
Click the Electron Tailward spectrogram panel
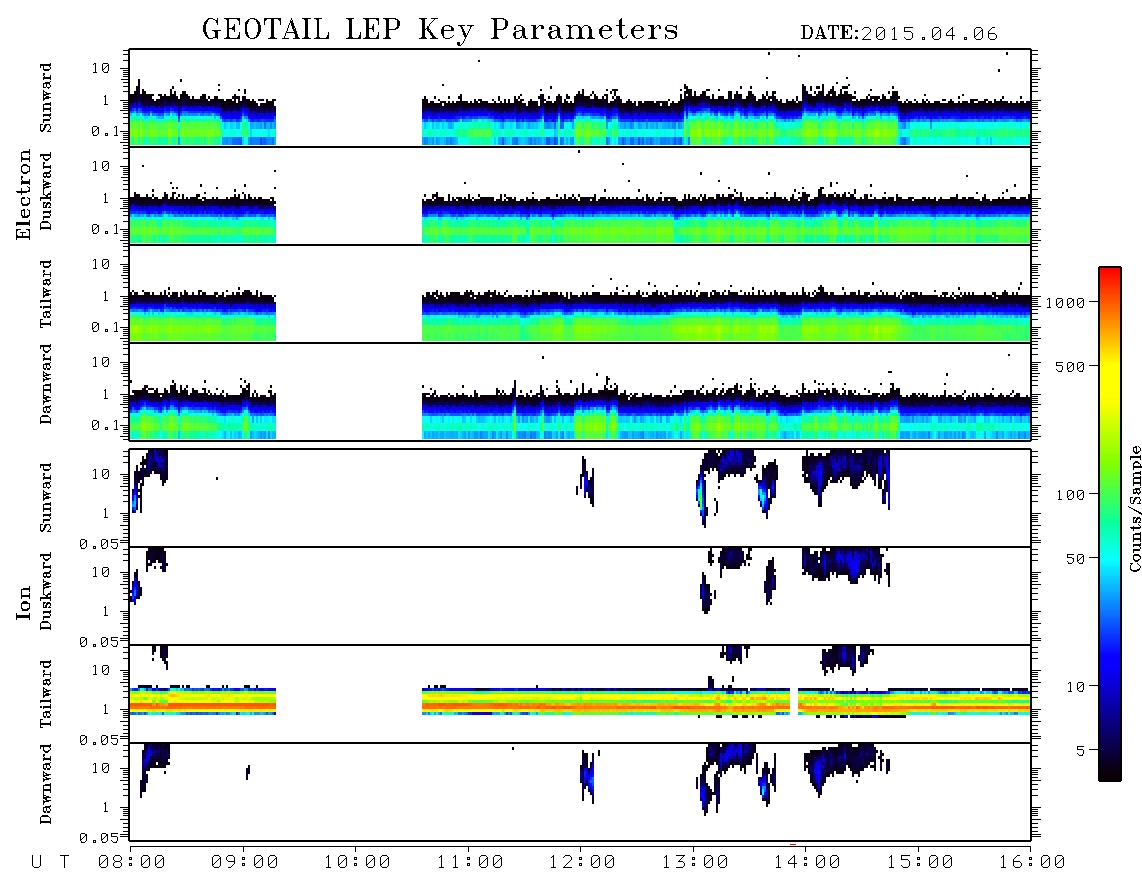(x=580, y=294)
